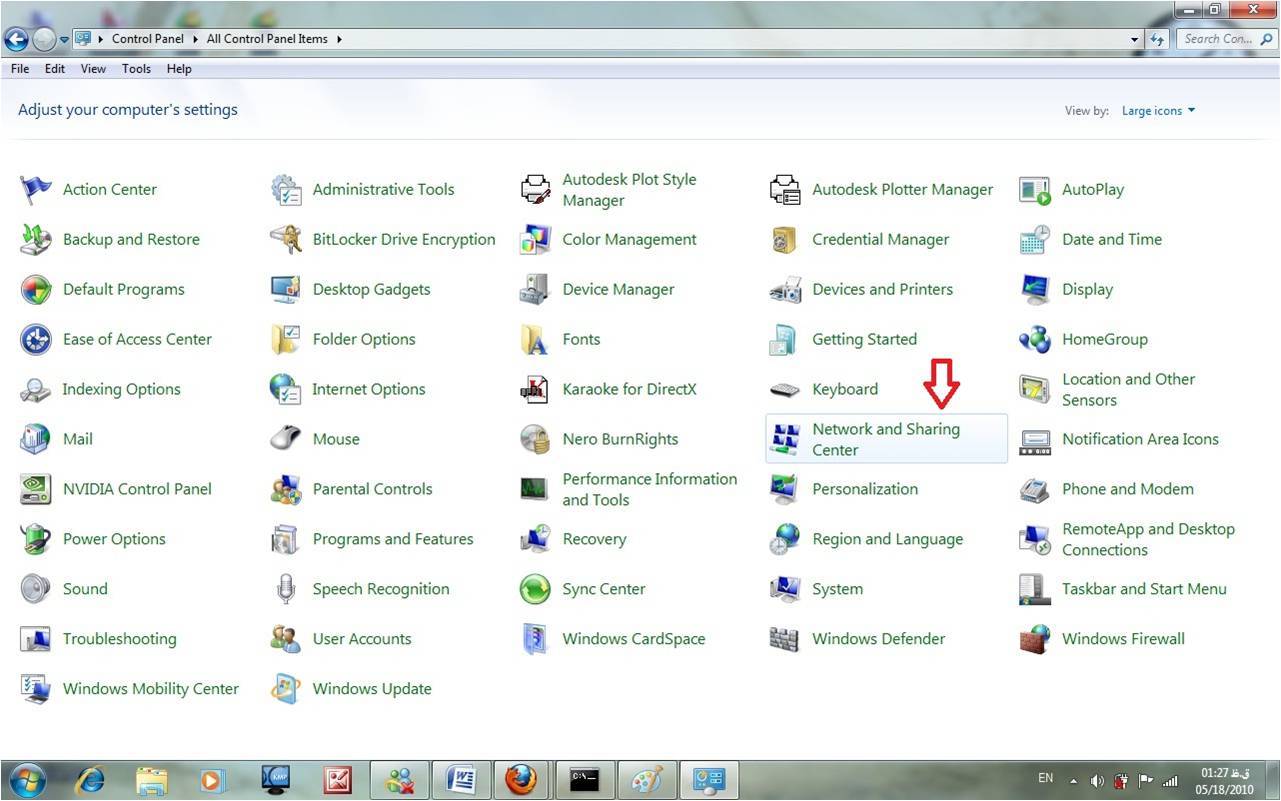This screenshot has height=801, width=1281.
Task: Click the address bar refresh button
Action: [1158, 39]
